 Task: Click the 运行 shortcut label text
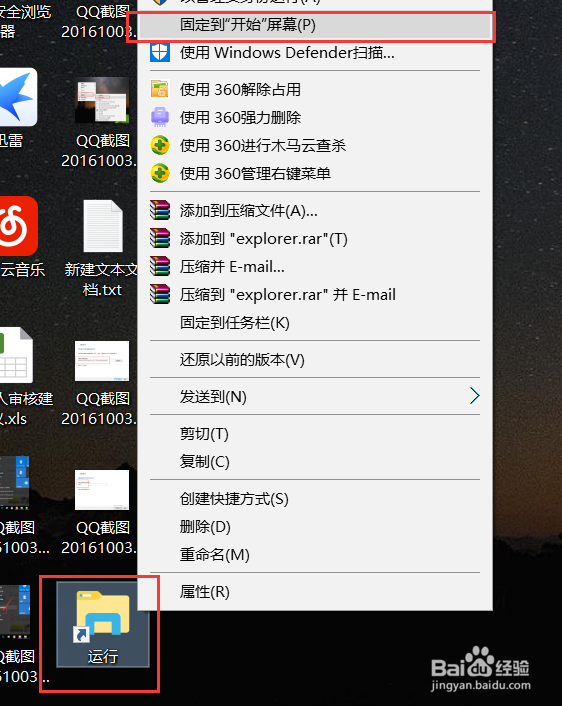coord(103,656)
